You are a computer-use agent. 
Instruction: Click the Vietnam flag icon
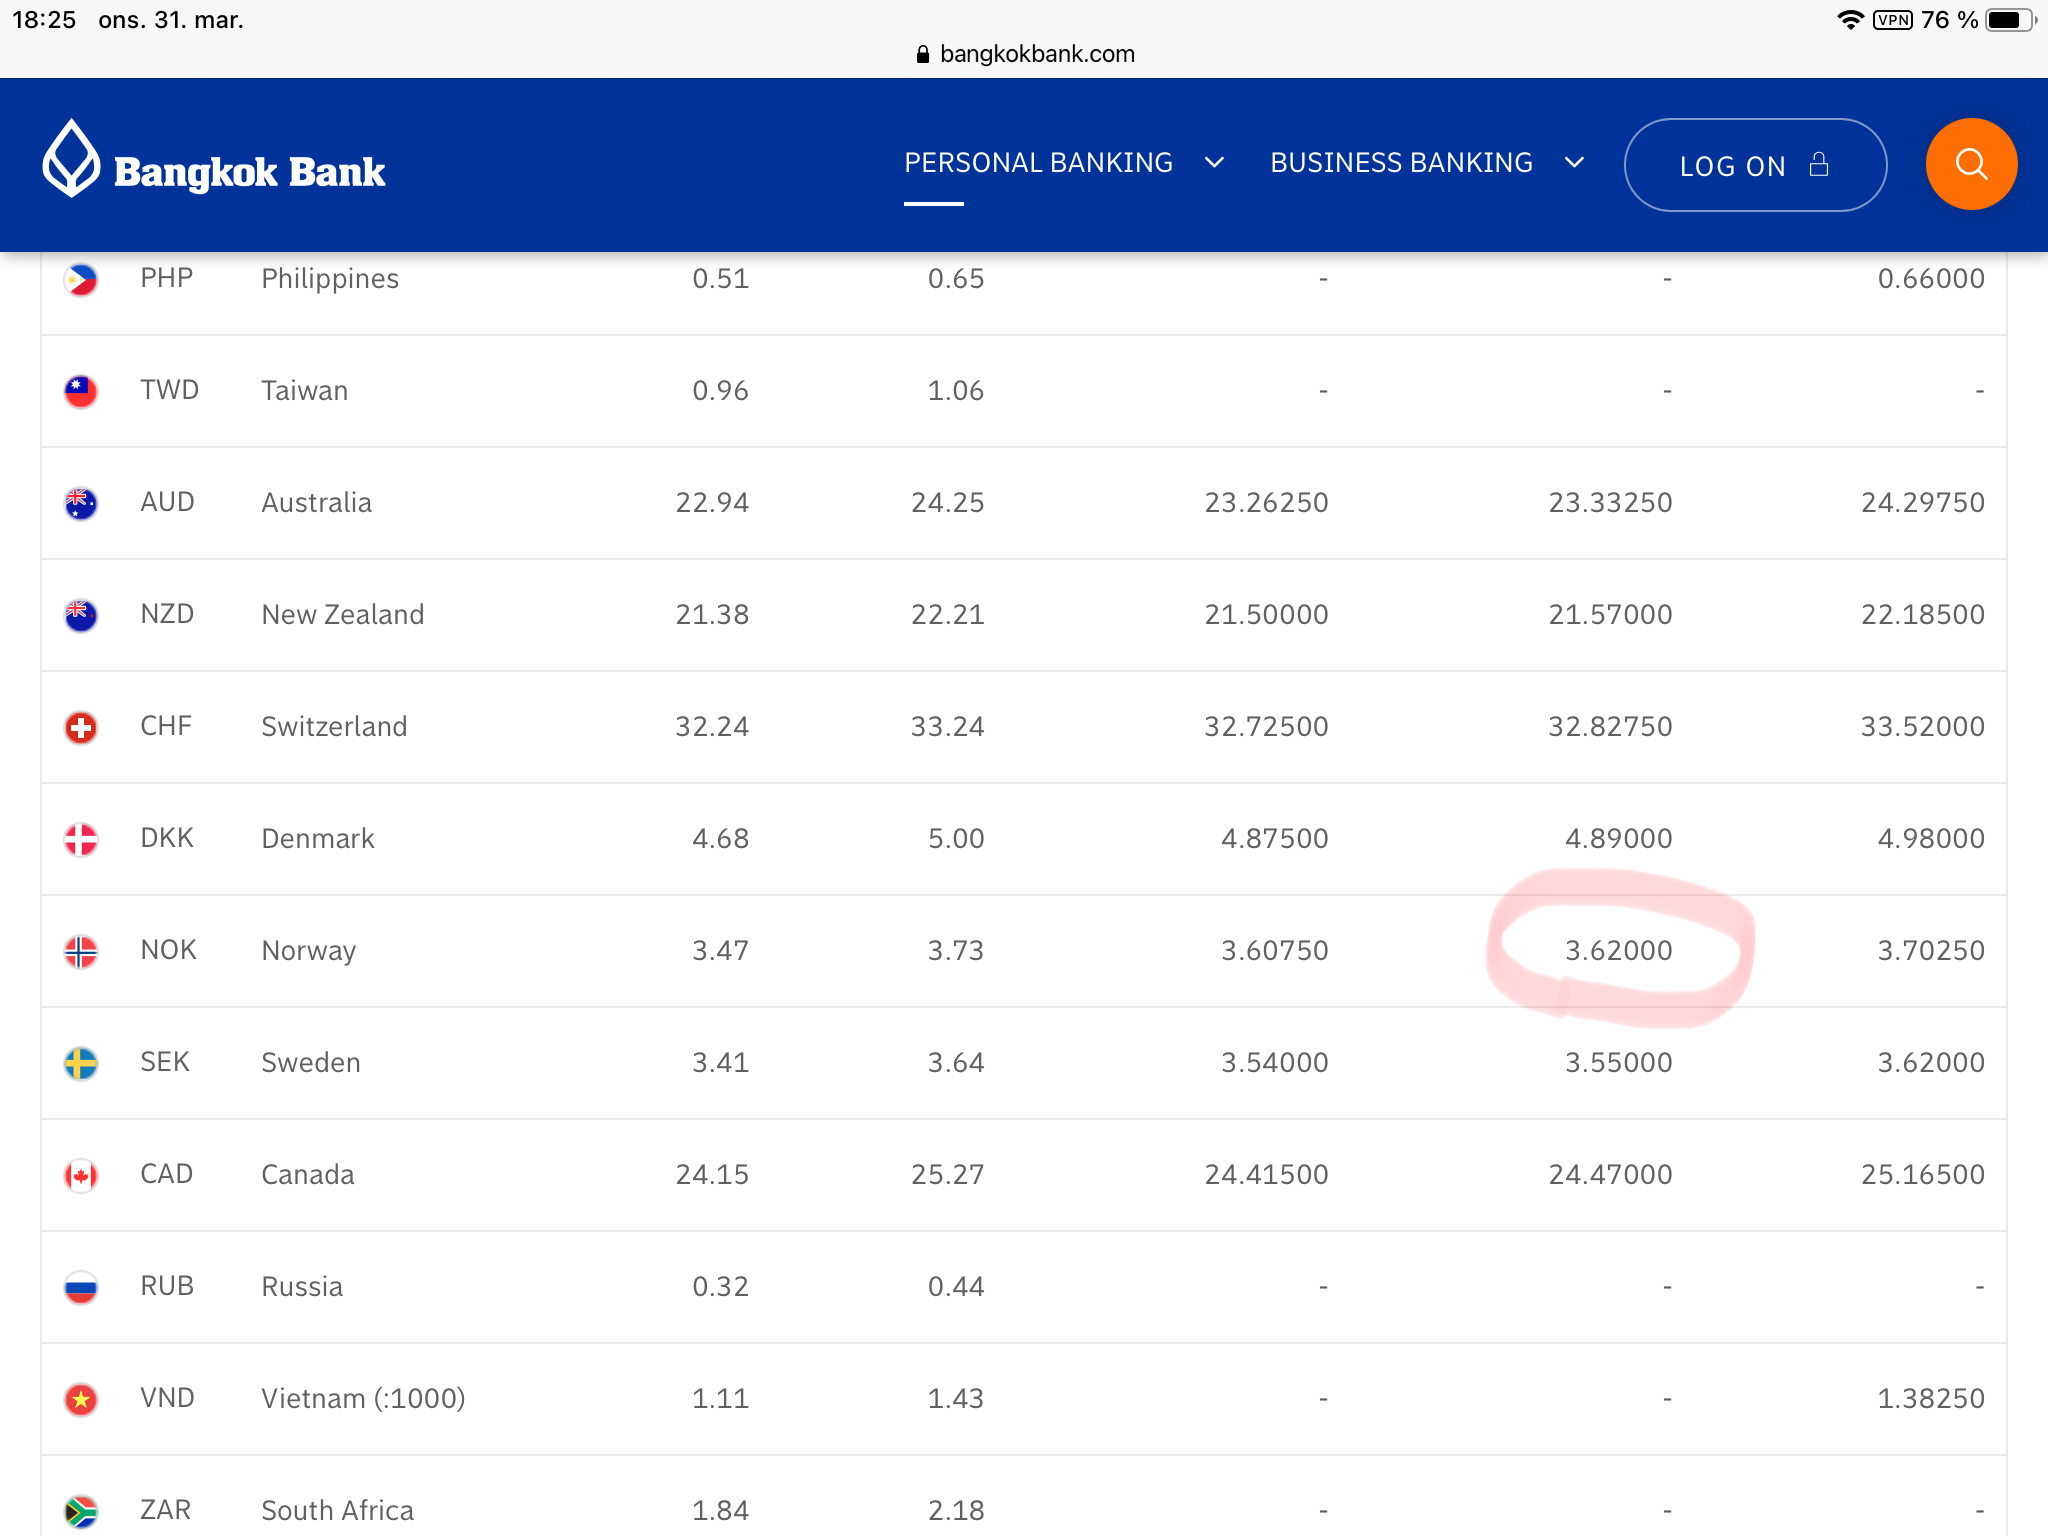tap(81, 1399)
